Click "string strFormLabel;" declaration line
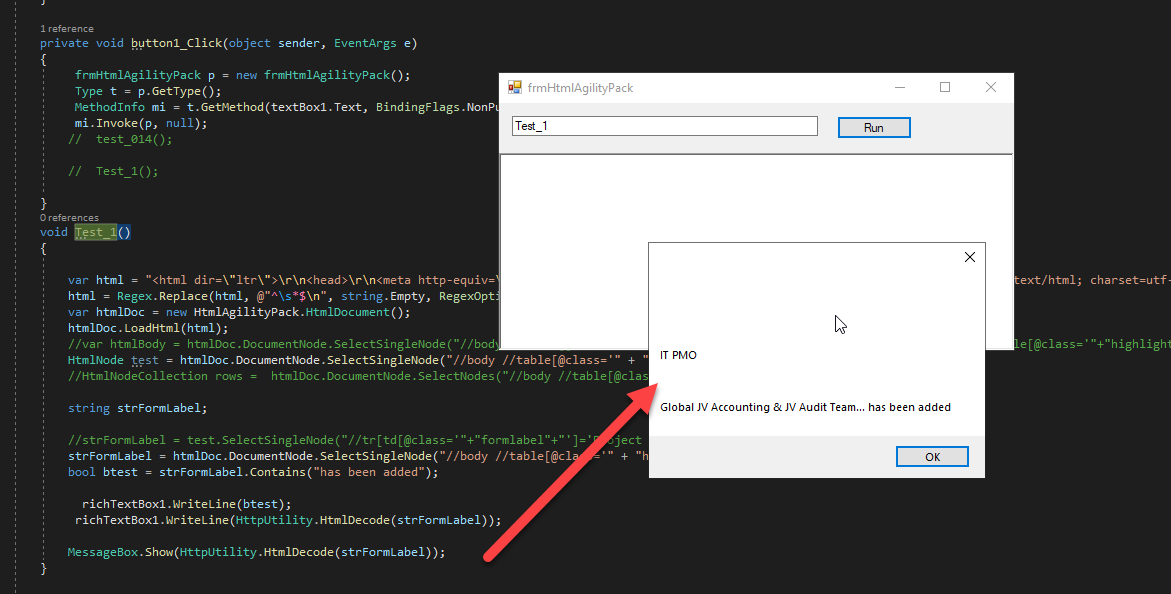The image size is (1171, 594). point(137,408)
